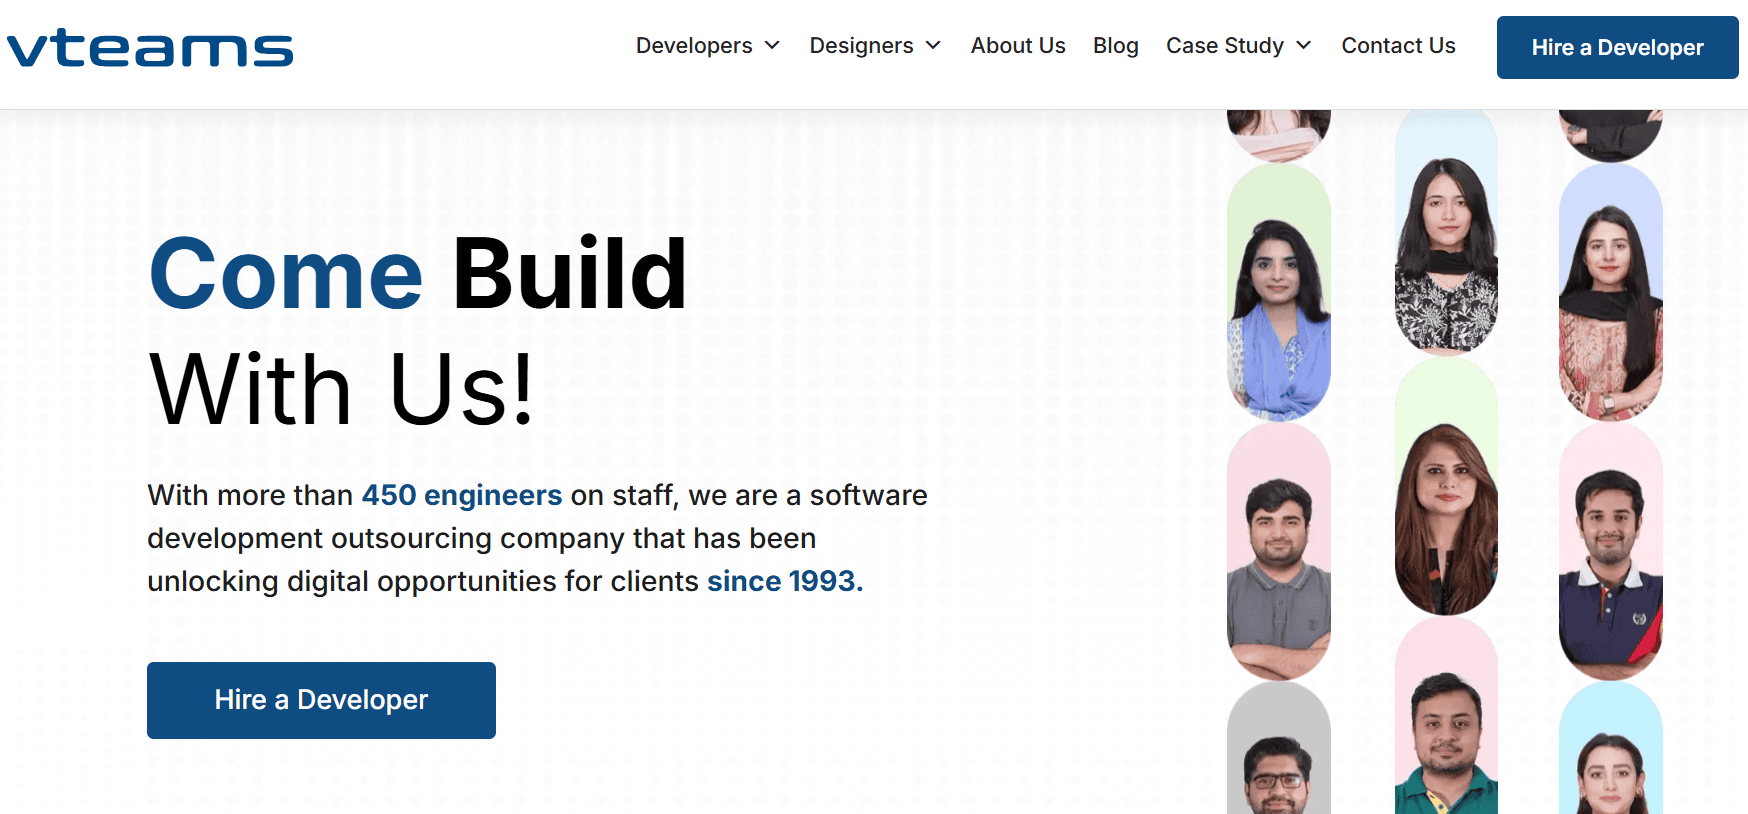Open the Developers menu item
The height and width of the screenshot is (814, 1748).
click(694, 46)
